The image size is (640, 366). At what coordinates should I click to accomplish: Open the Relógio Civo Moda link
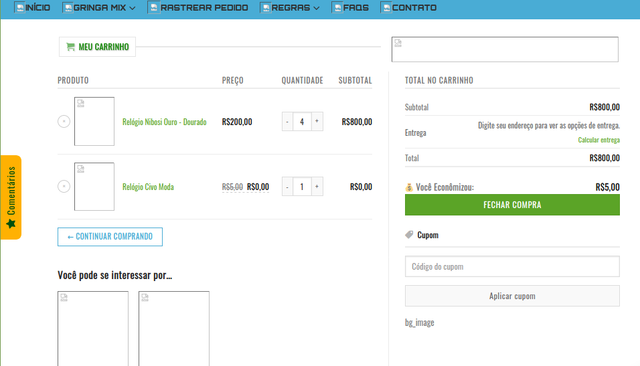pyautogui.click(x=148, y=187)
